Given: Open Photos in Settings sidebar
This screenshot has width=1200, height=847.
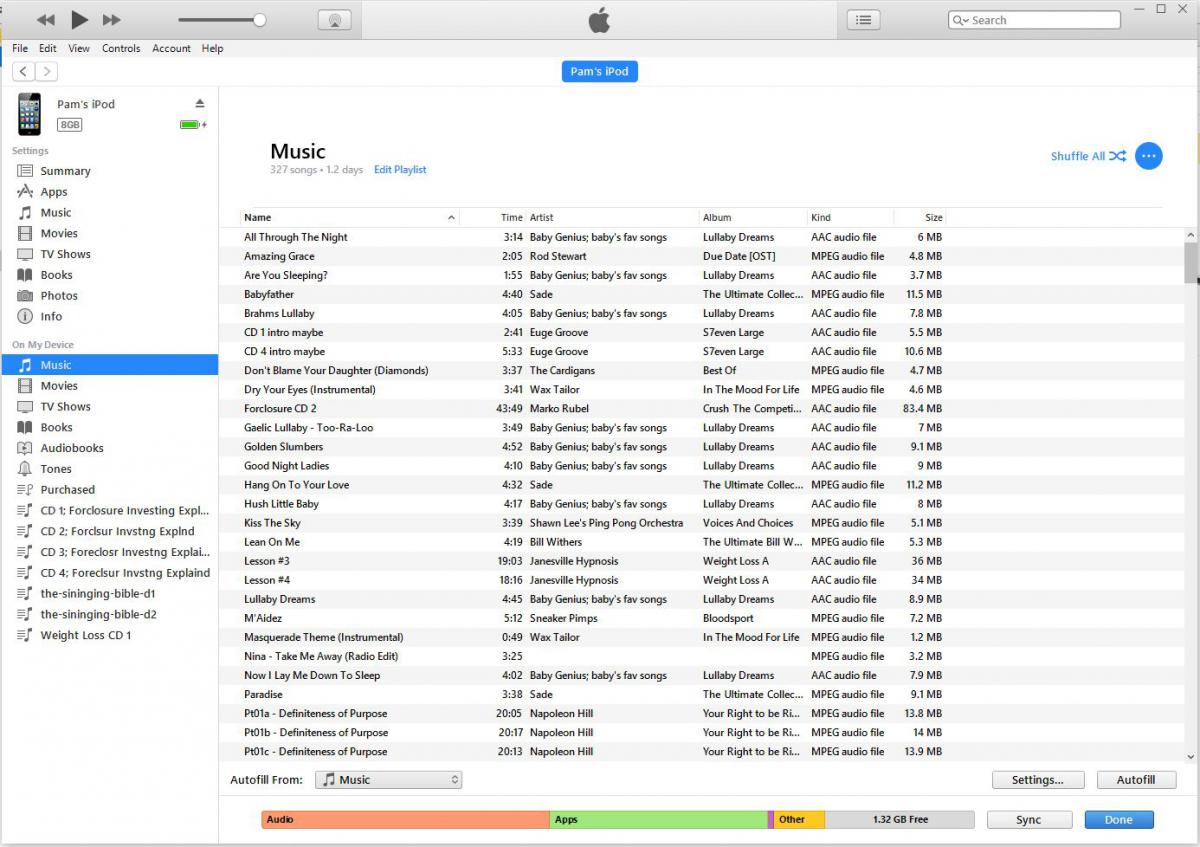Looking at the screenshot, I should [59, 296].
